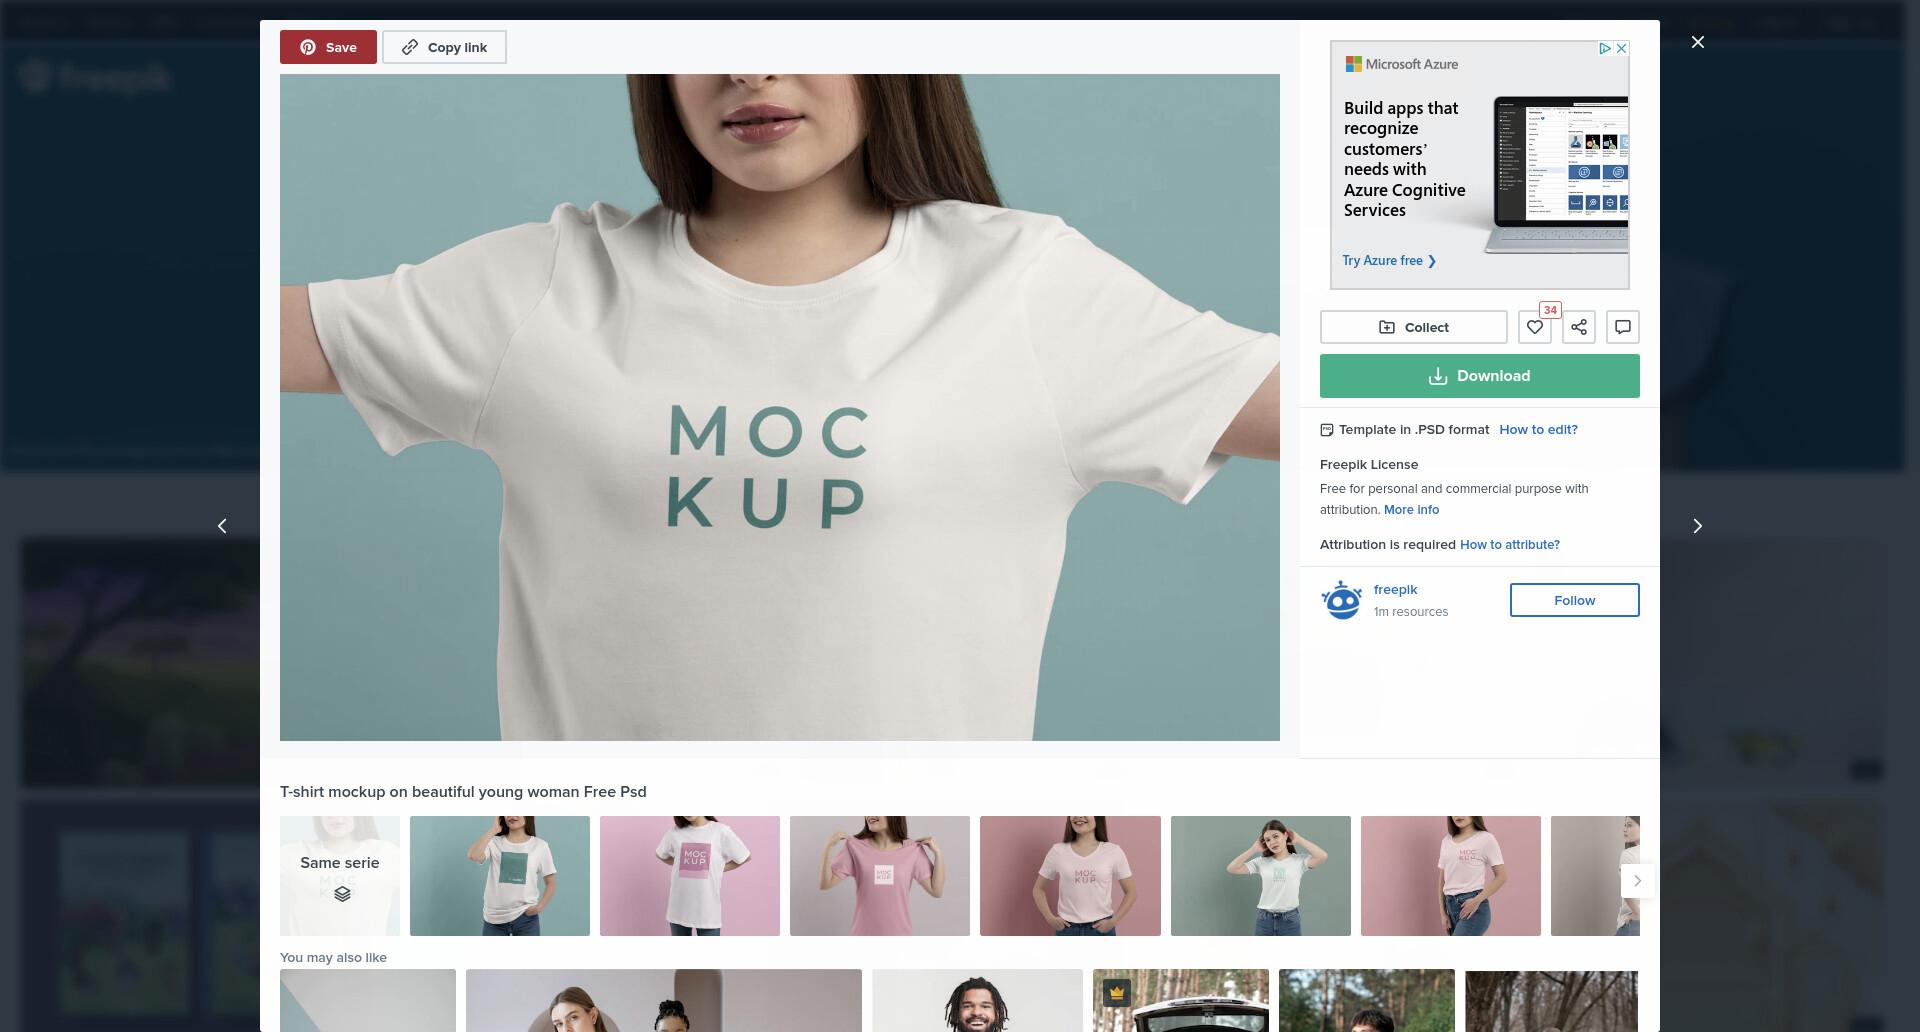Screen dimensions: 1920x1032
Task: Select the pink T-shirt with white square thumbnail
Action: pyautogui.click(x=880, y=876)
